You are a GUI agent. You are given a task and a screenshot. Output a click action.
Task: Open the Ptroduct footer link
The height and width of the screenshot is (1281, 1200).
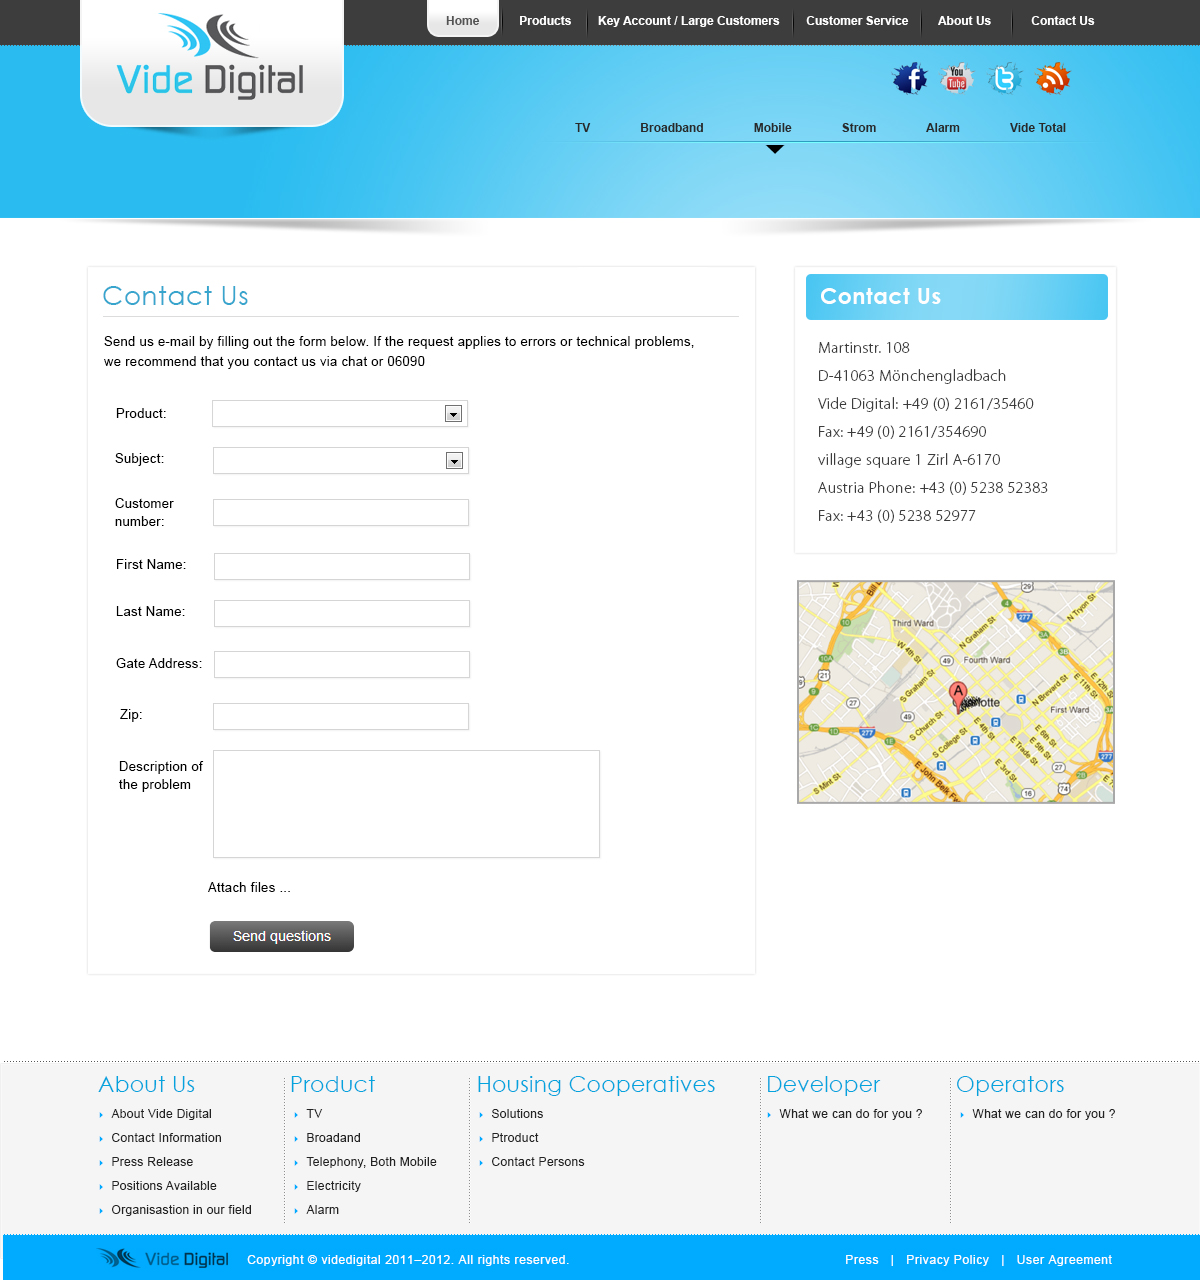click(515, 1138)
